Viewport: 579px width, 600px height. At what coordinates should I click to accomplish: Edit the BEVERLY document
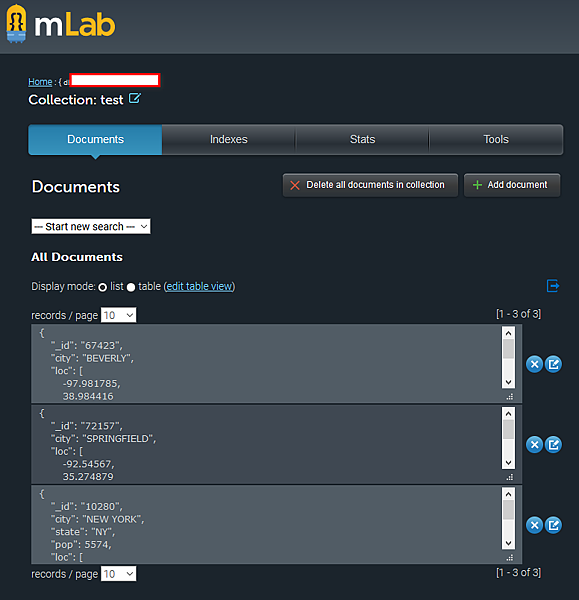(553, 364)
